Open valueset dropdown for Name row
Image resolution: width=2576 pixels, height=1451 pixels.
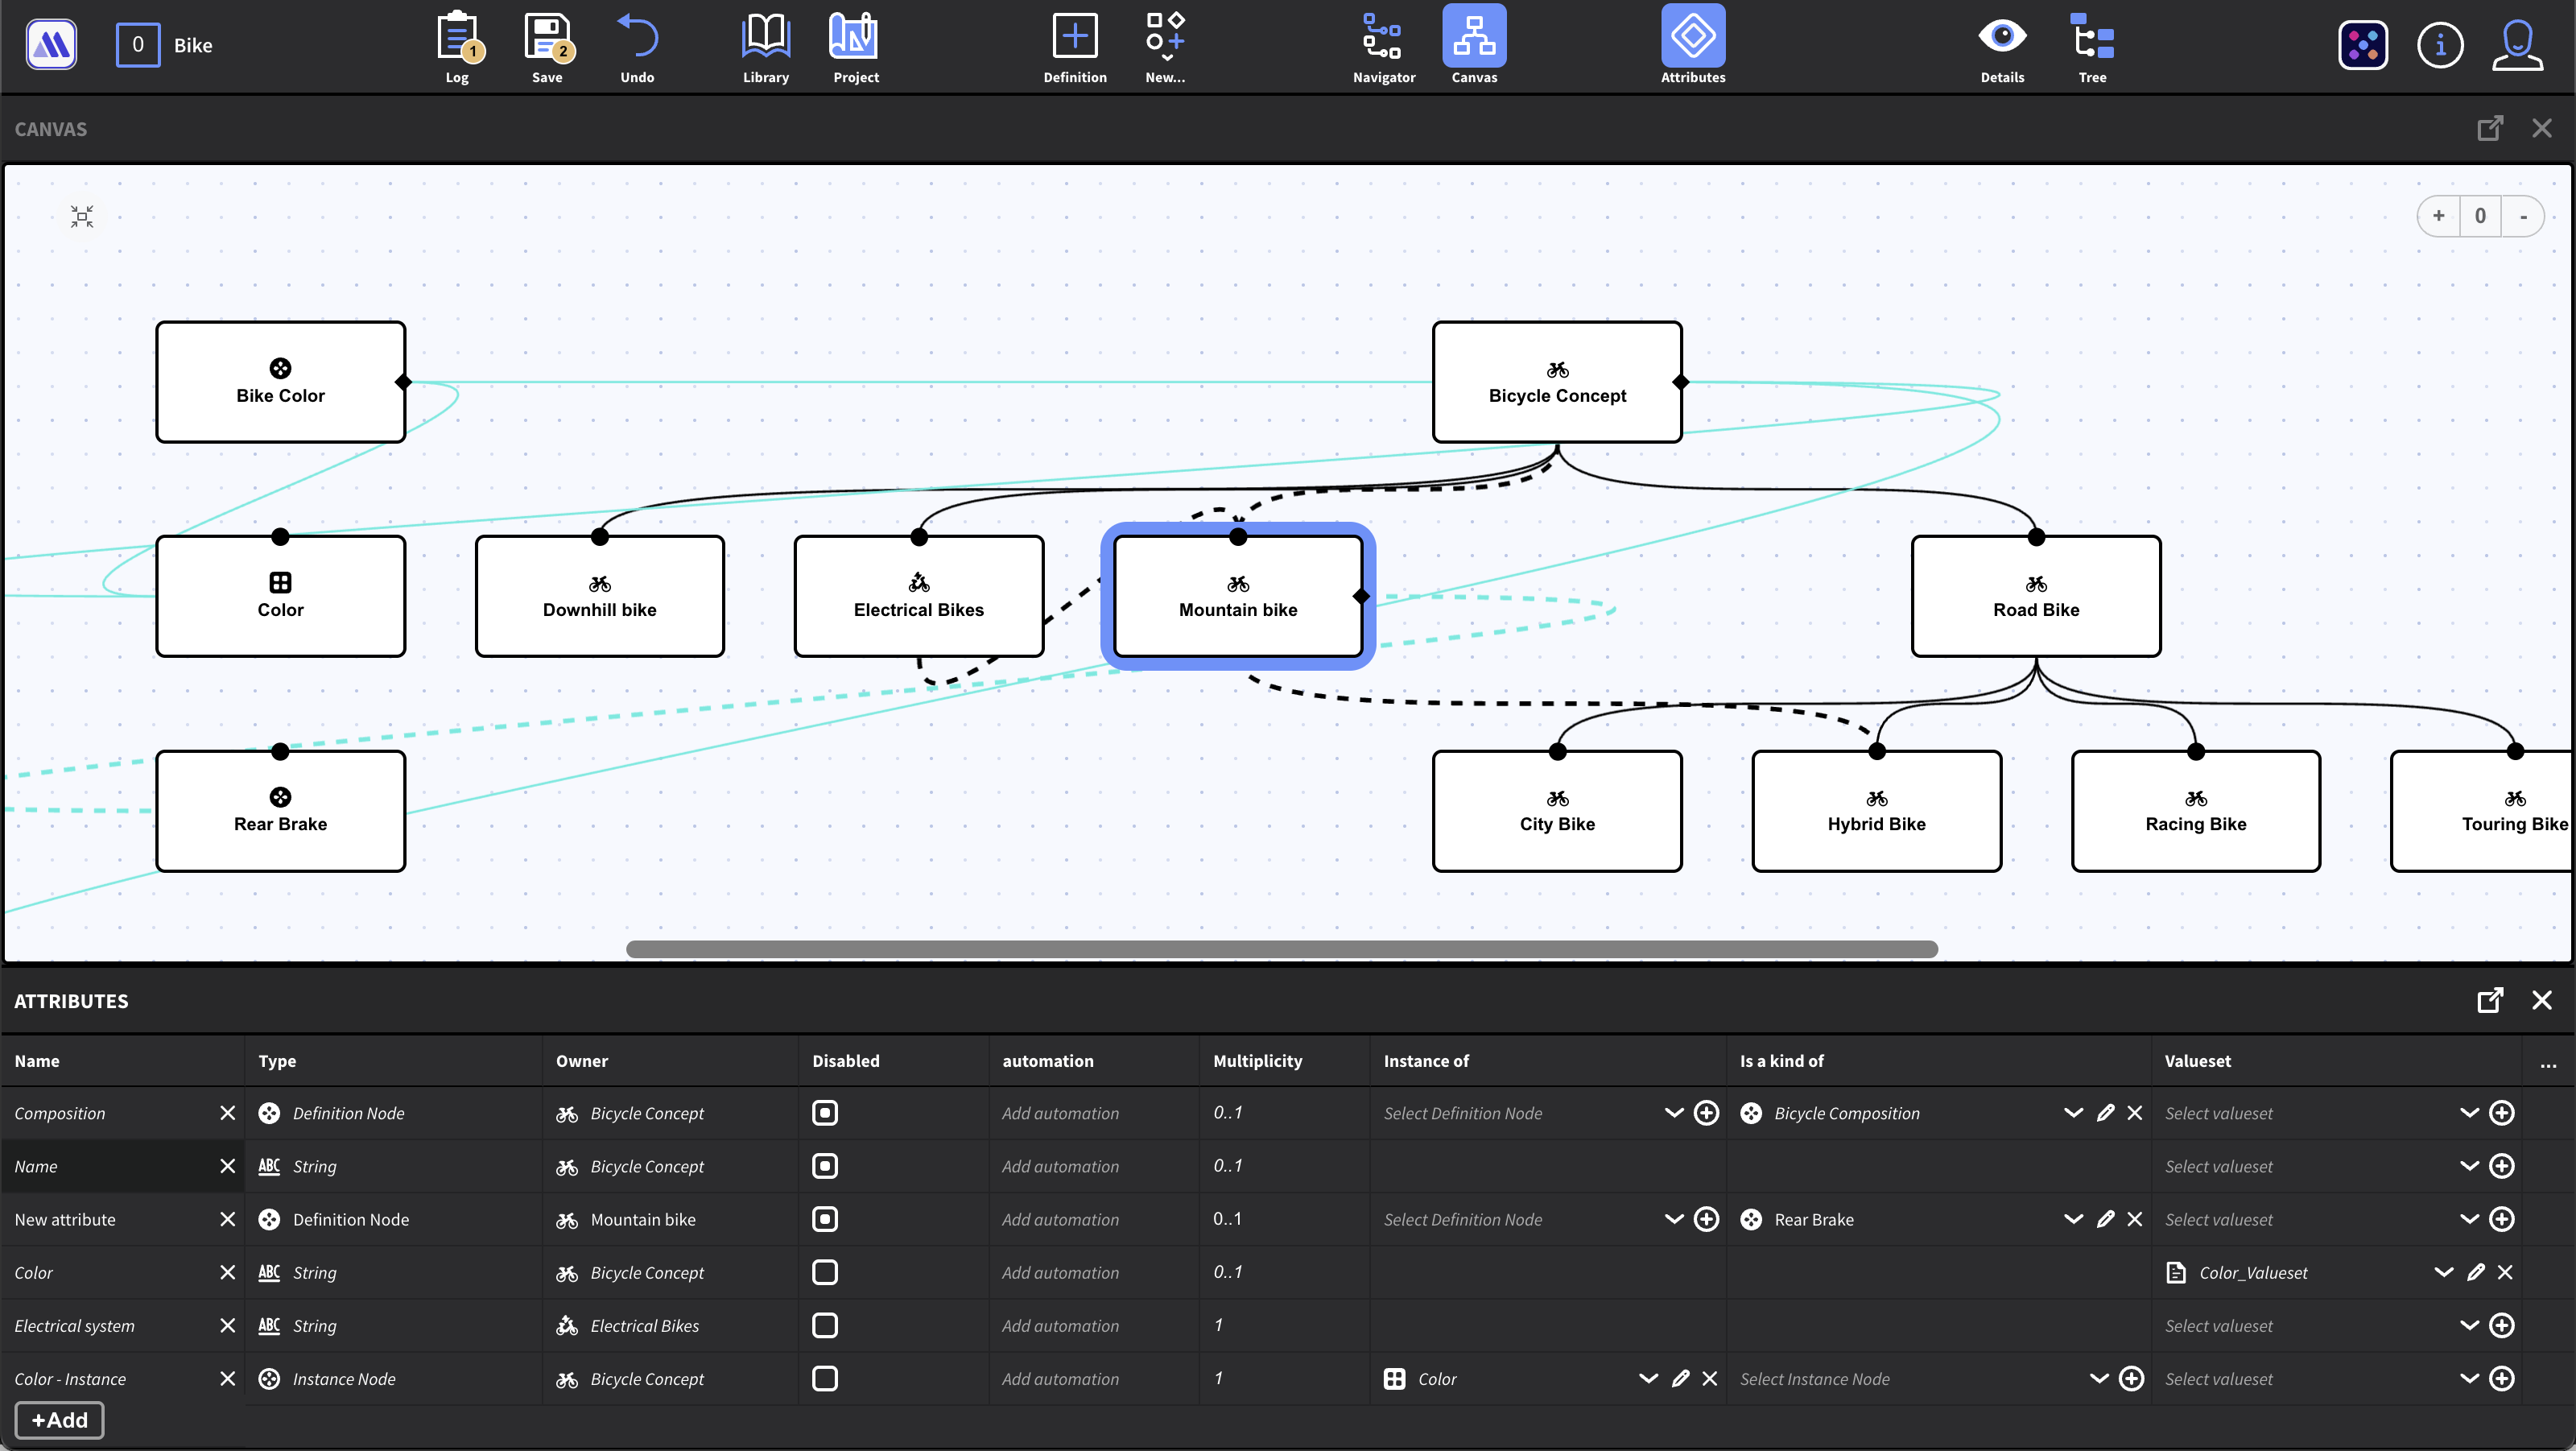[2469, 1166]
